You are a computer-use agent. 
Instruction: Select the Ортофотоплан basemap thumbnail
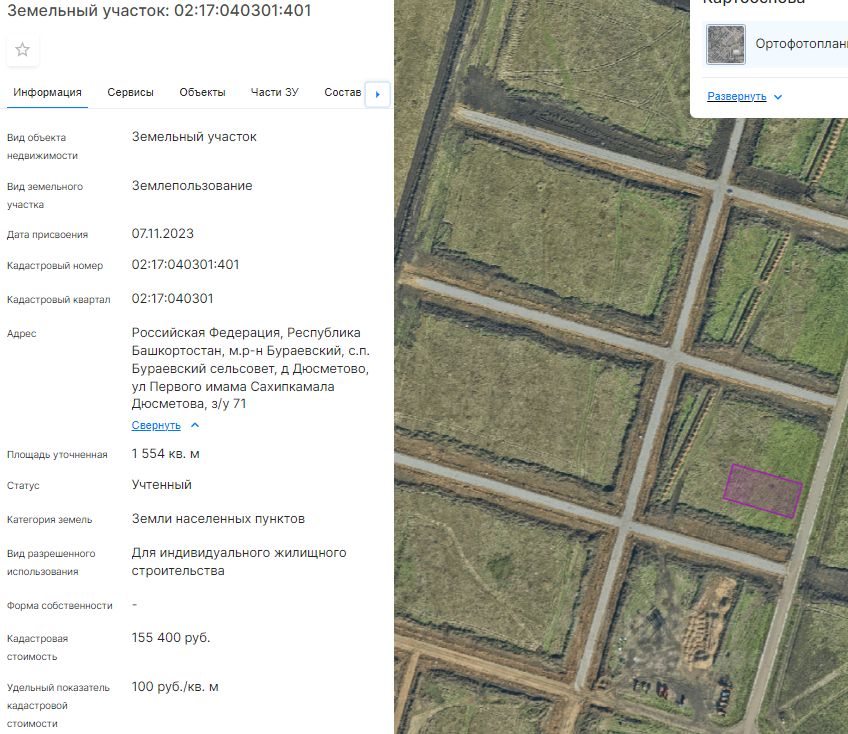(726, 44)
